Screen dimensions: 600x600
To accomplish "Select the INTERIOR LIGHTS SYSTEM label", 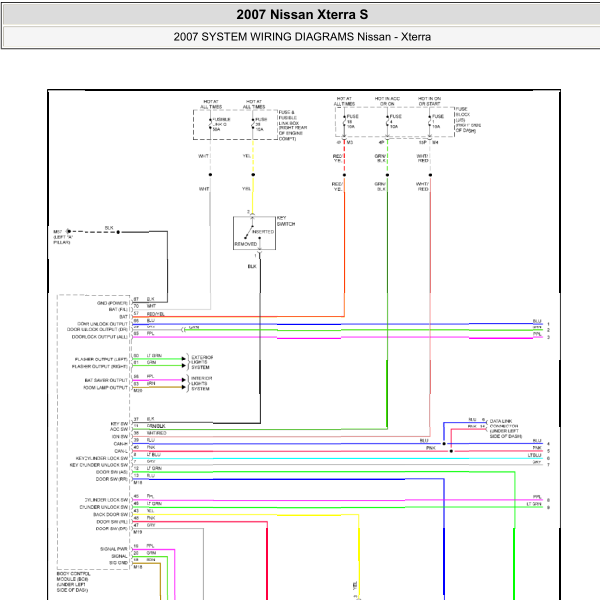I will (201, 383).
